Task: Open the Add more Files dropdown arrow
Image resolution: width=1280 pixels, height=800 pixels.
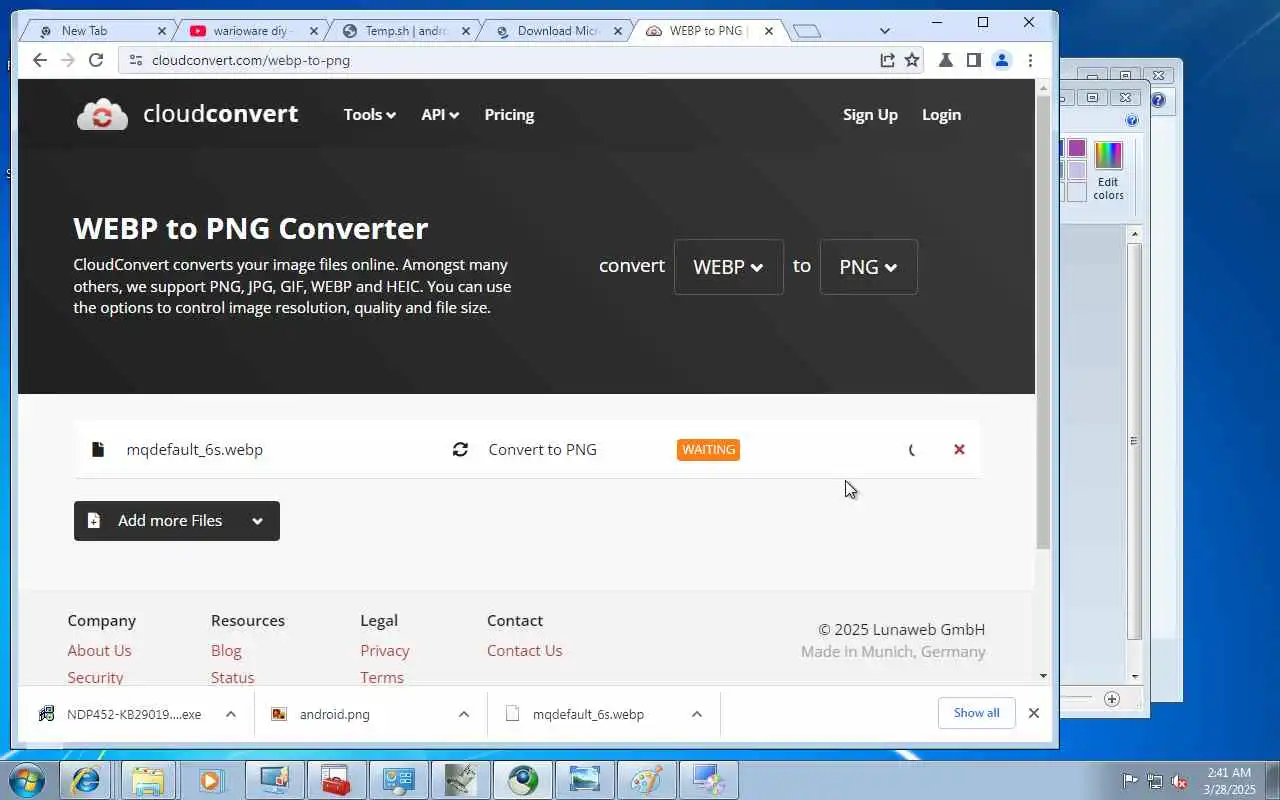Action: [257, 521]
